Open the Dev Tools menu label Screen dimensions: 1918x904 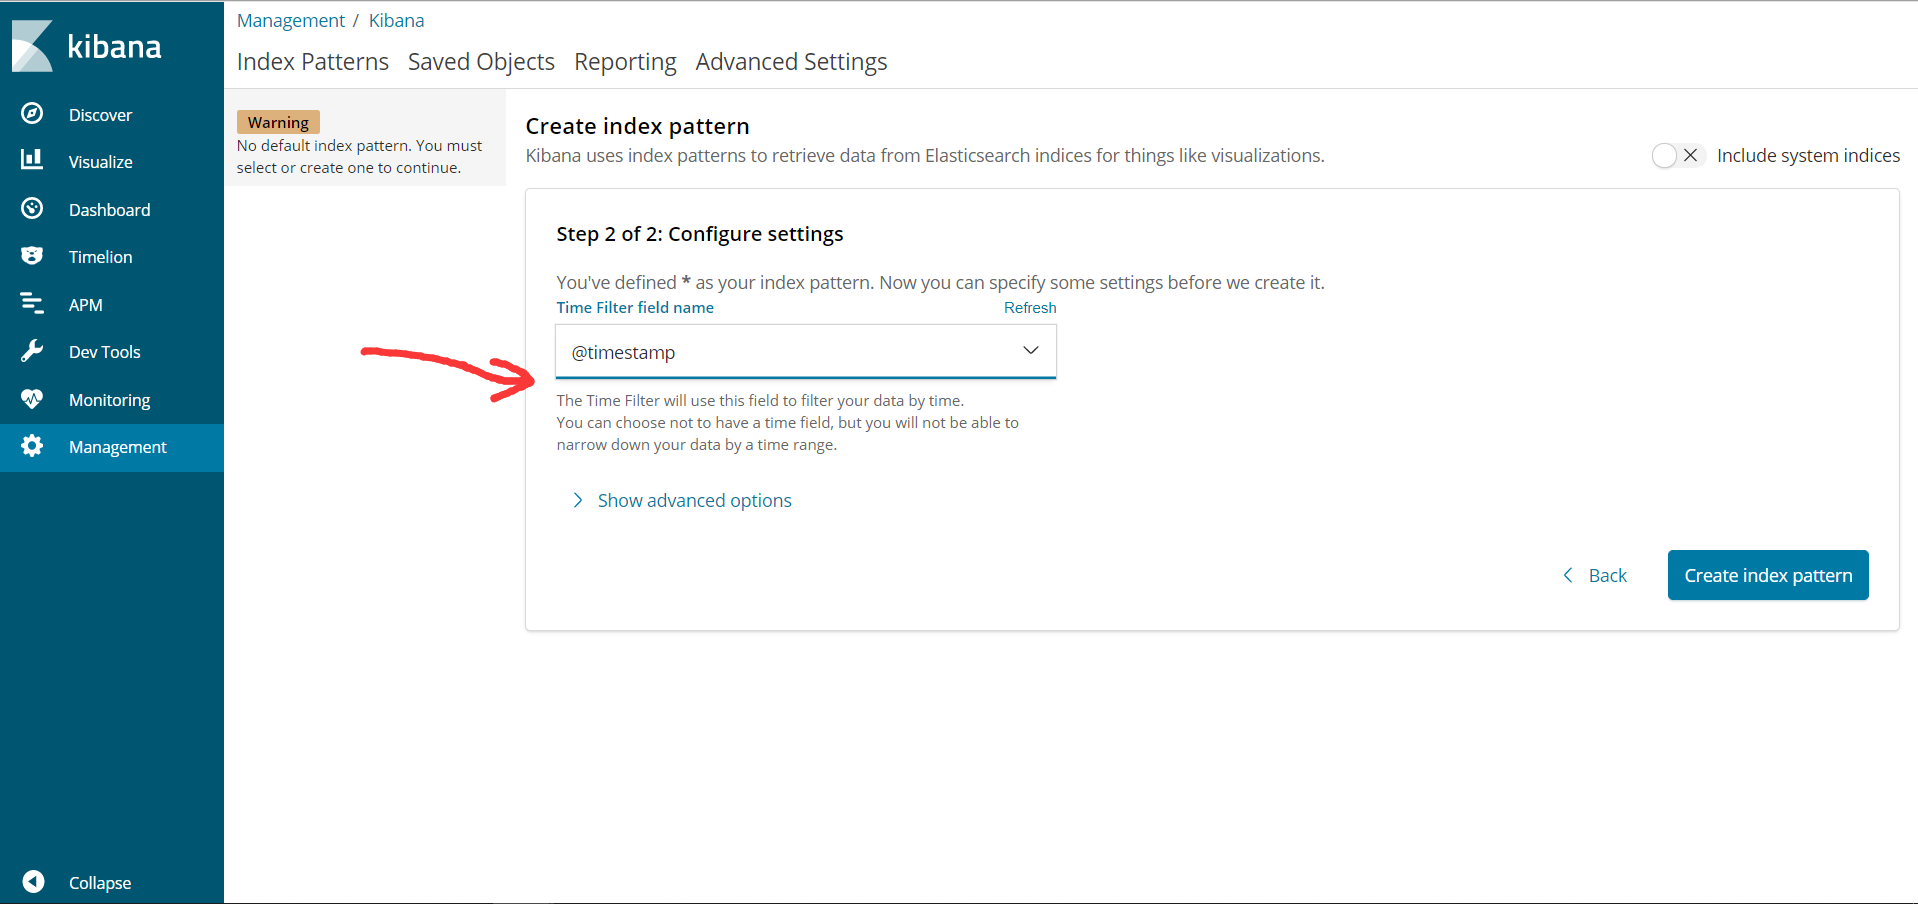click(104, 352)
